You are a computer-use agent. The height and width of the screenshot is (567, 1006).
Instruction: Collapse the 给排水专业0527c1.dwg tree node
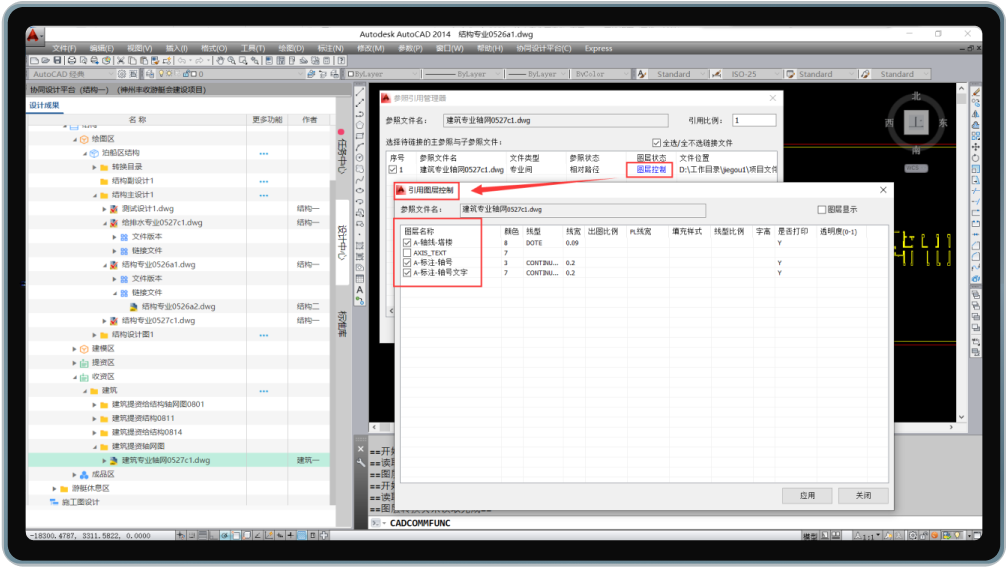tap(105, 223)
